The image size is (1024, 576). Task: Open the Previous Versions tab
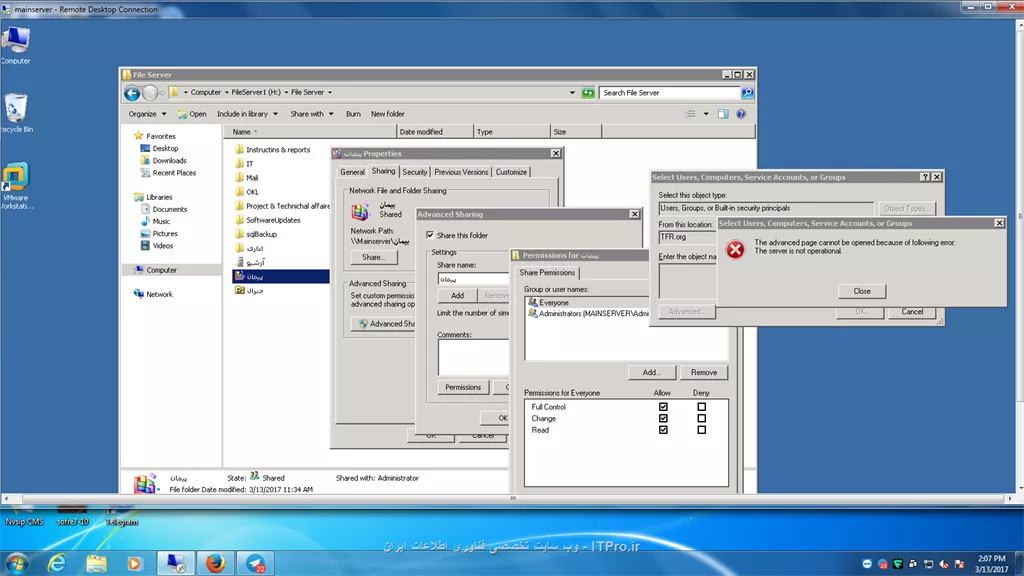coord(461,172)
